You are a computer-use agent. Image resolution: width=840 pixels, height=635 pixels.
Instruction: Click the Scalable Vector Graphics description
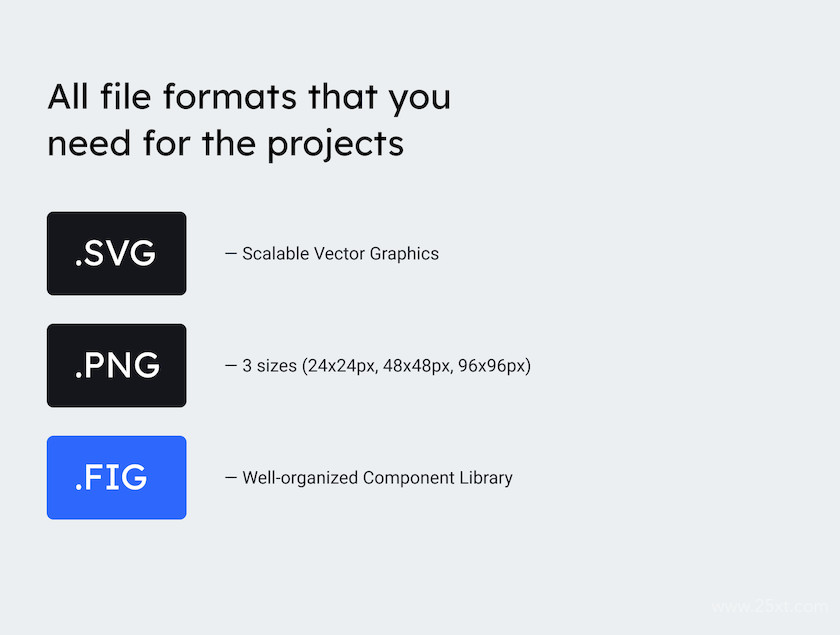(340, 253)
